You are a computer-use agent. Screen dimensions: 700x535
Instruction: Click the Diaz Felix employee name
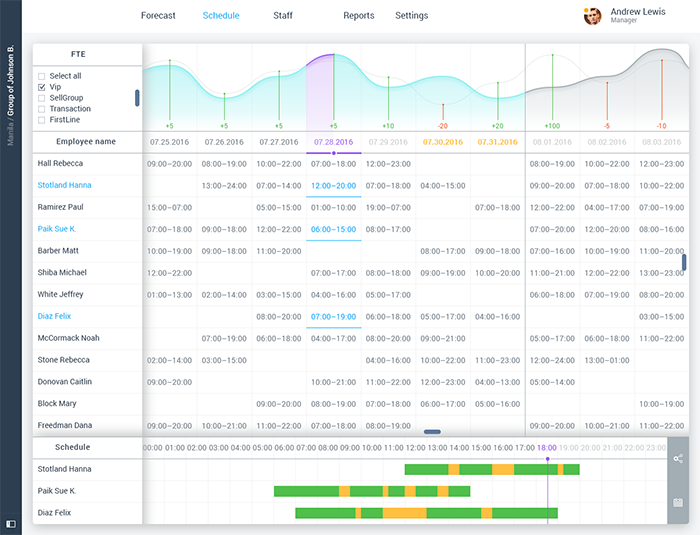point(54,316)
